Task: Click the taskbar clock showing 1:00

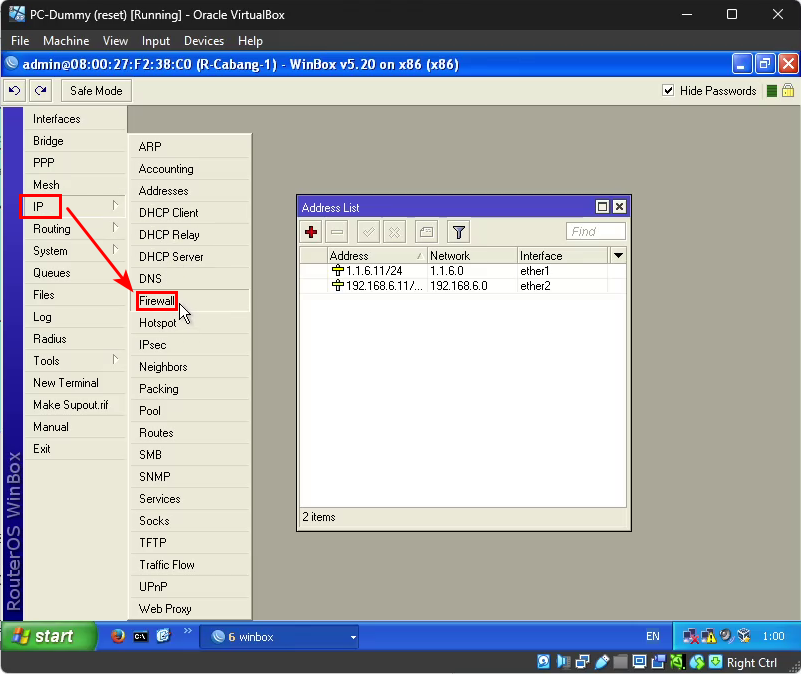Action: [773, 637]
